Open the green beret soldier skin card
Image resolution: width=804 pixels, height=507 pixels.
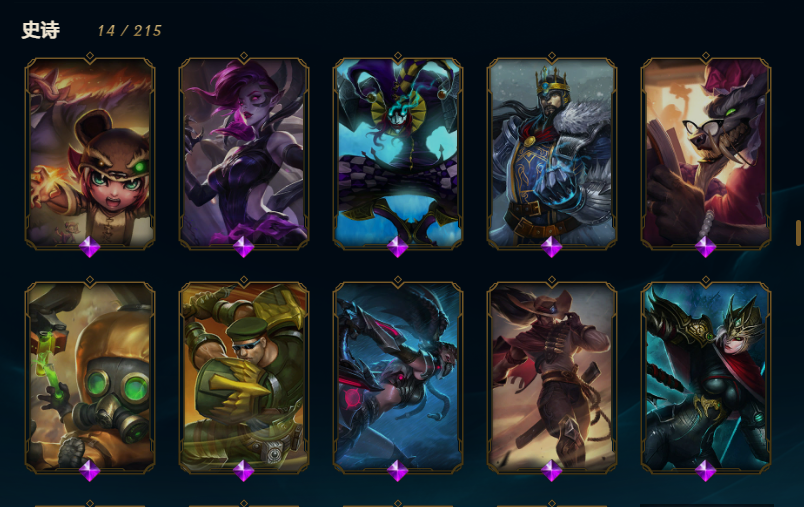click(x=244, y=376)
